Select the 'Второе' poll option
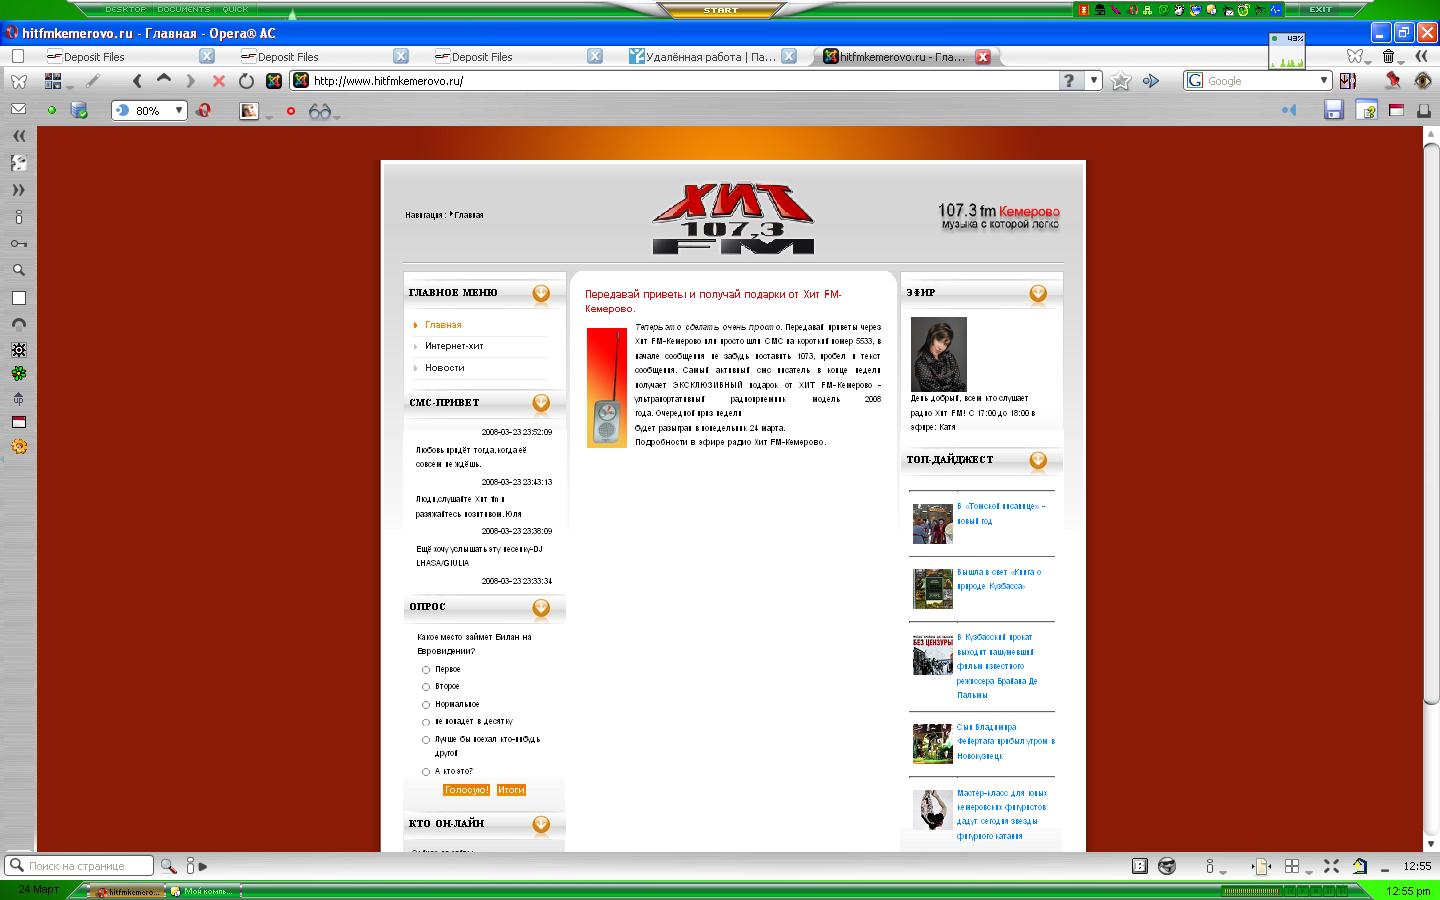Image resolution: width=1440 pixels, height=900 pixels. (426, 687)
